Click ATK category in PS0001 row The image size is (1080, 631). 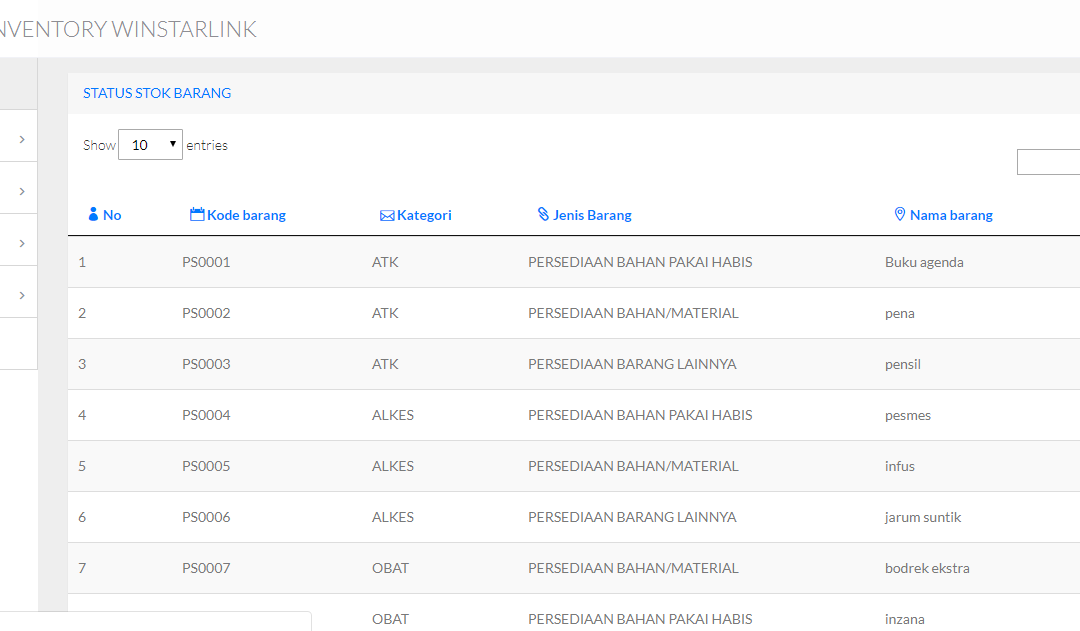(385, 262)
